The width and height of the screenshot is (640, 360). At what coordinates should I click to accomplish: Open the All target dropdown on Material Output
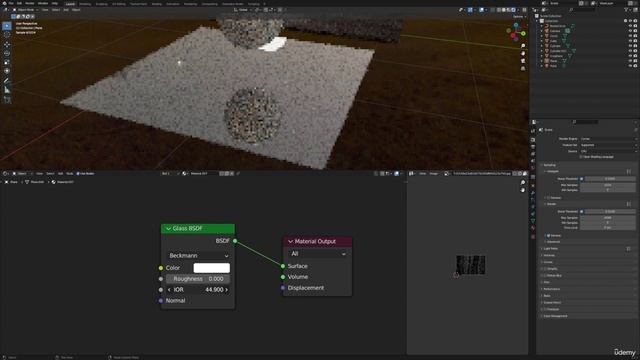coord(318,254)
